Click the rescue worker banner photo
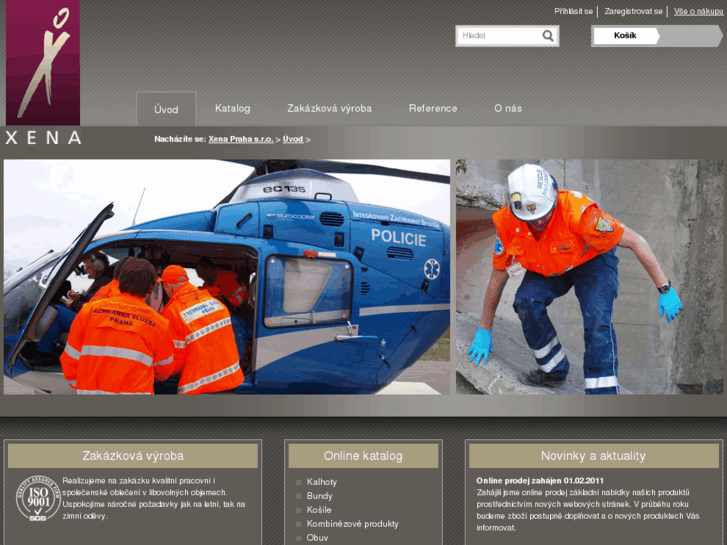This screenshot has width=727, height=545. [x=588, y=277]
